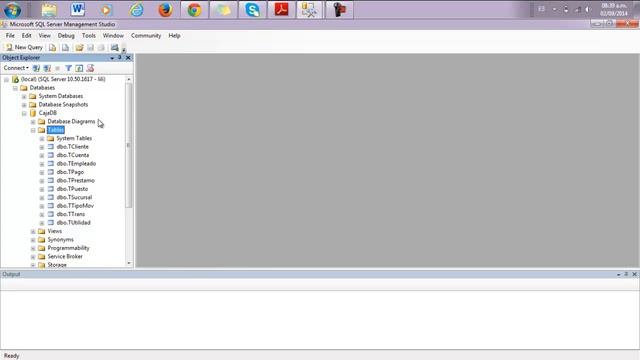Screen dimensions: 640x360
Task: Select the dbo.TTrans table
Action: coord(71,214)
